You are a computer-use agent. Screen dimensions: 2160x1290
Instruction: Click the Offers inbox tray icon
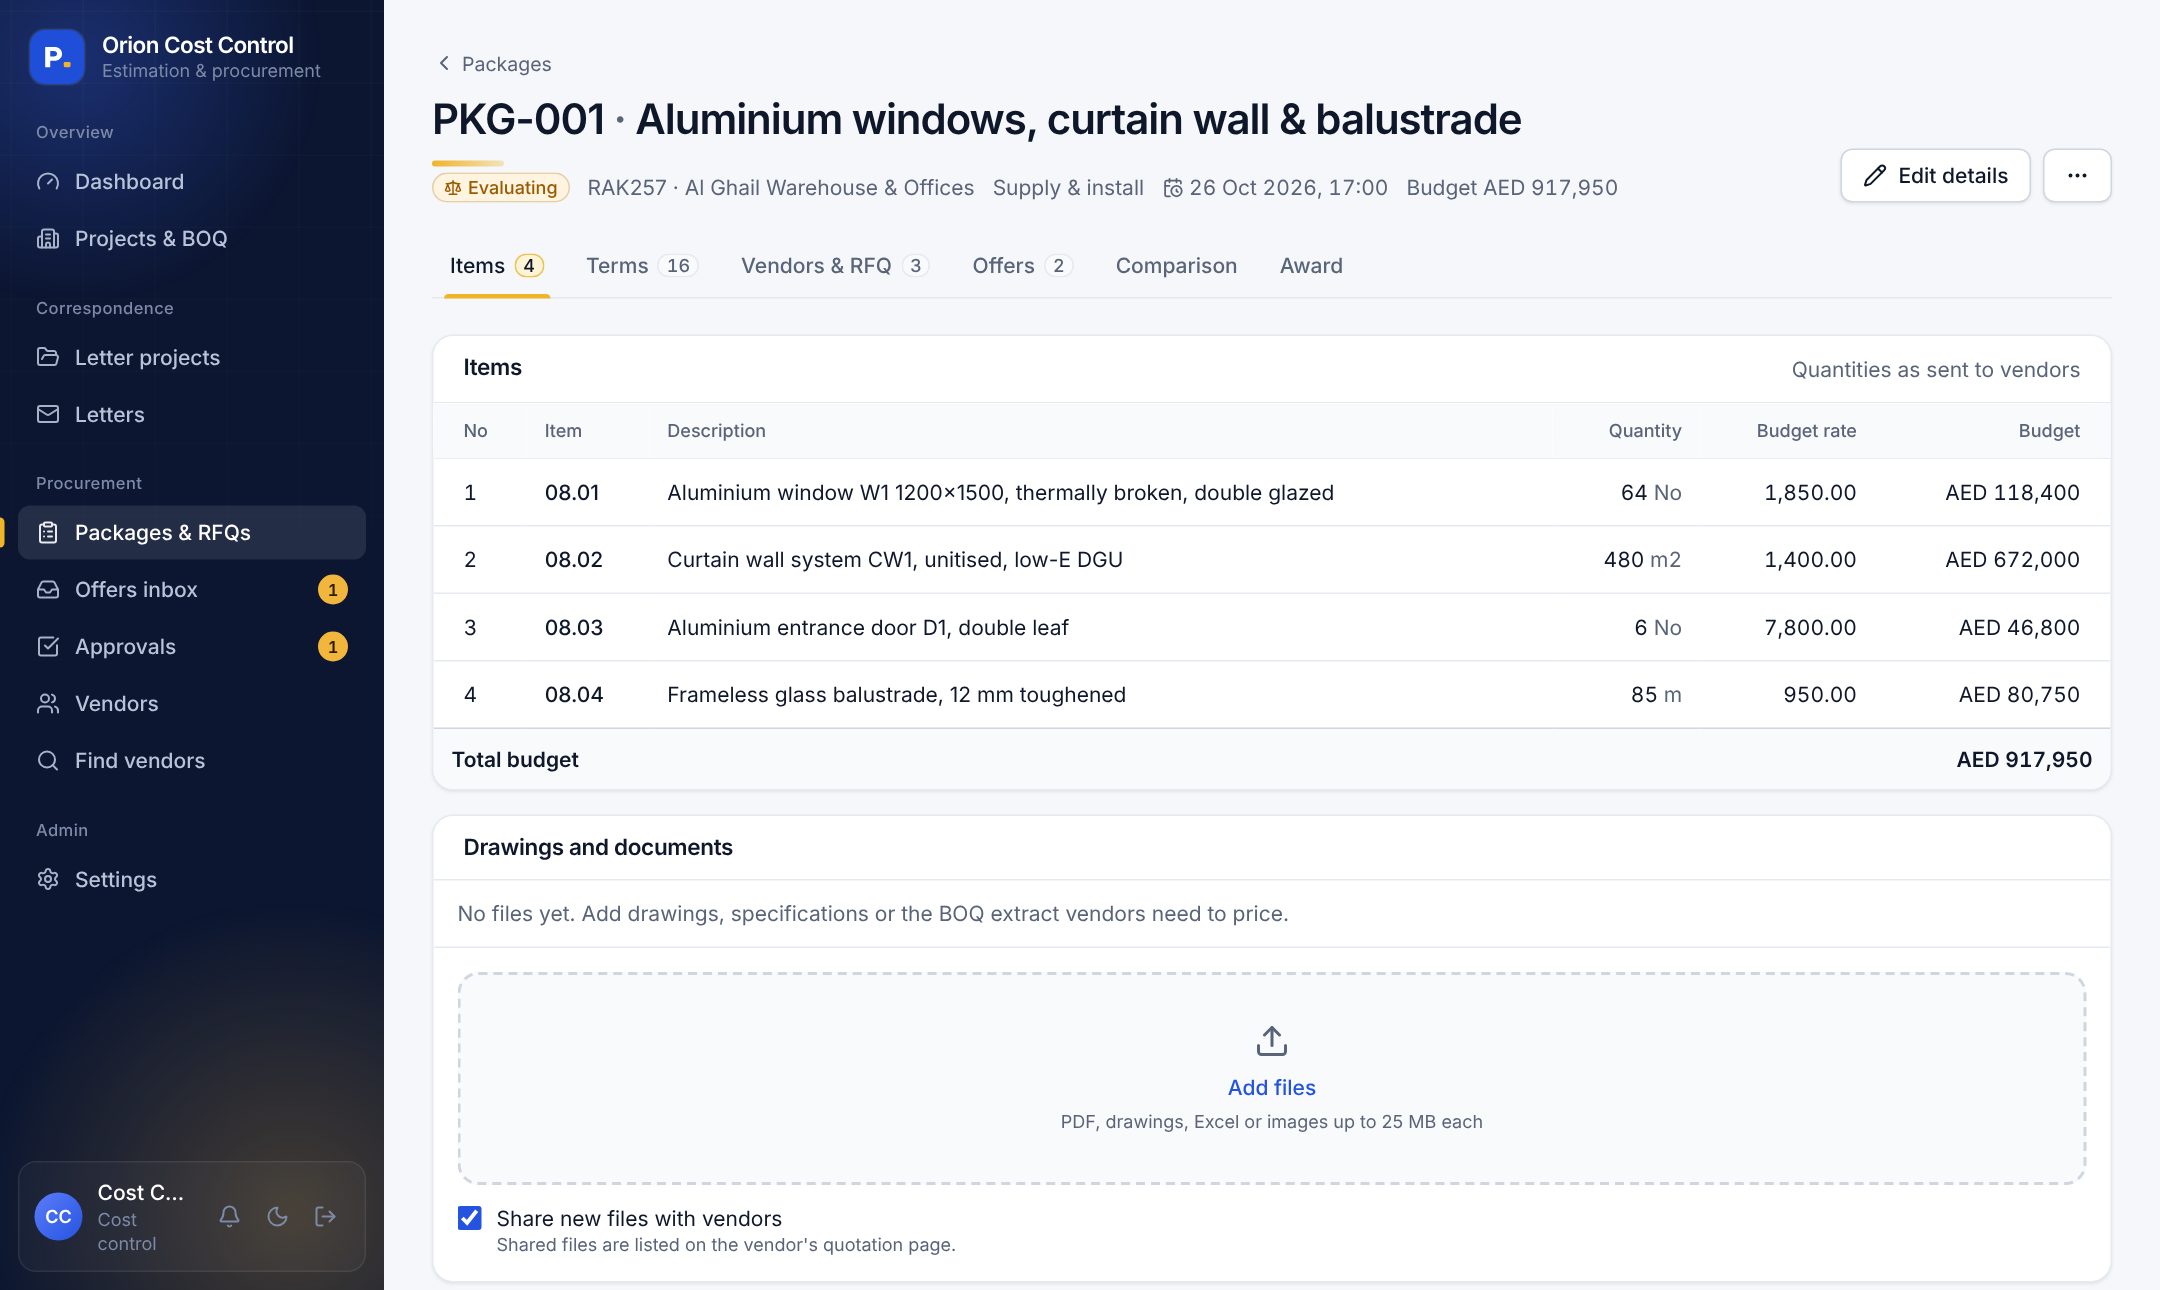[48, 590]
